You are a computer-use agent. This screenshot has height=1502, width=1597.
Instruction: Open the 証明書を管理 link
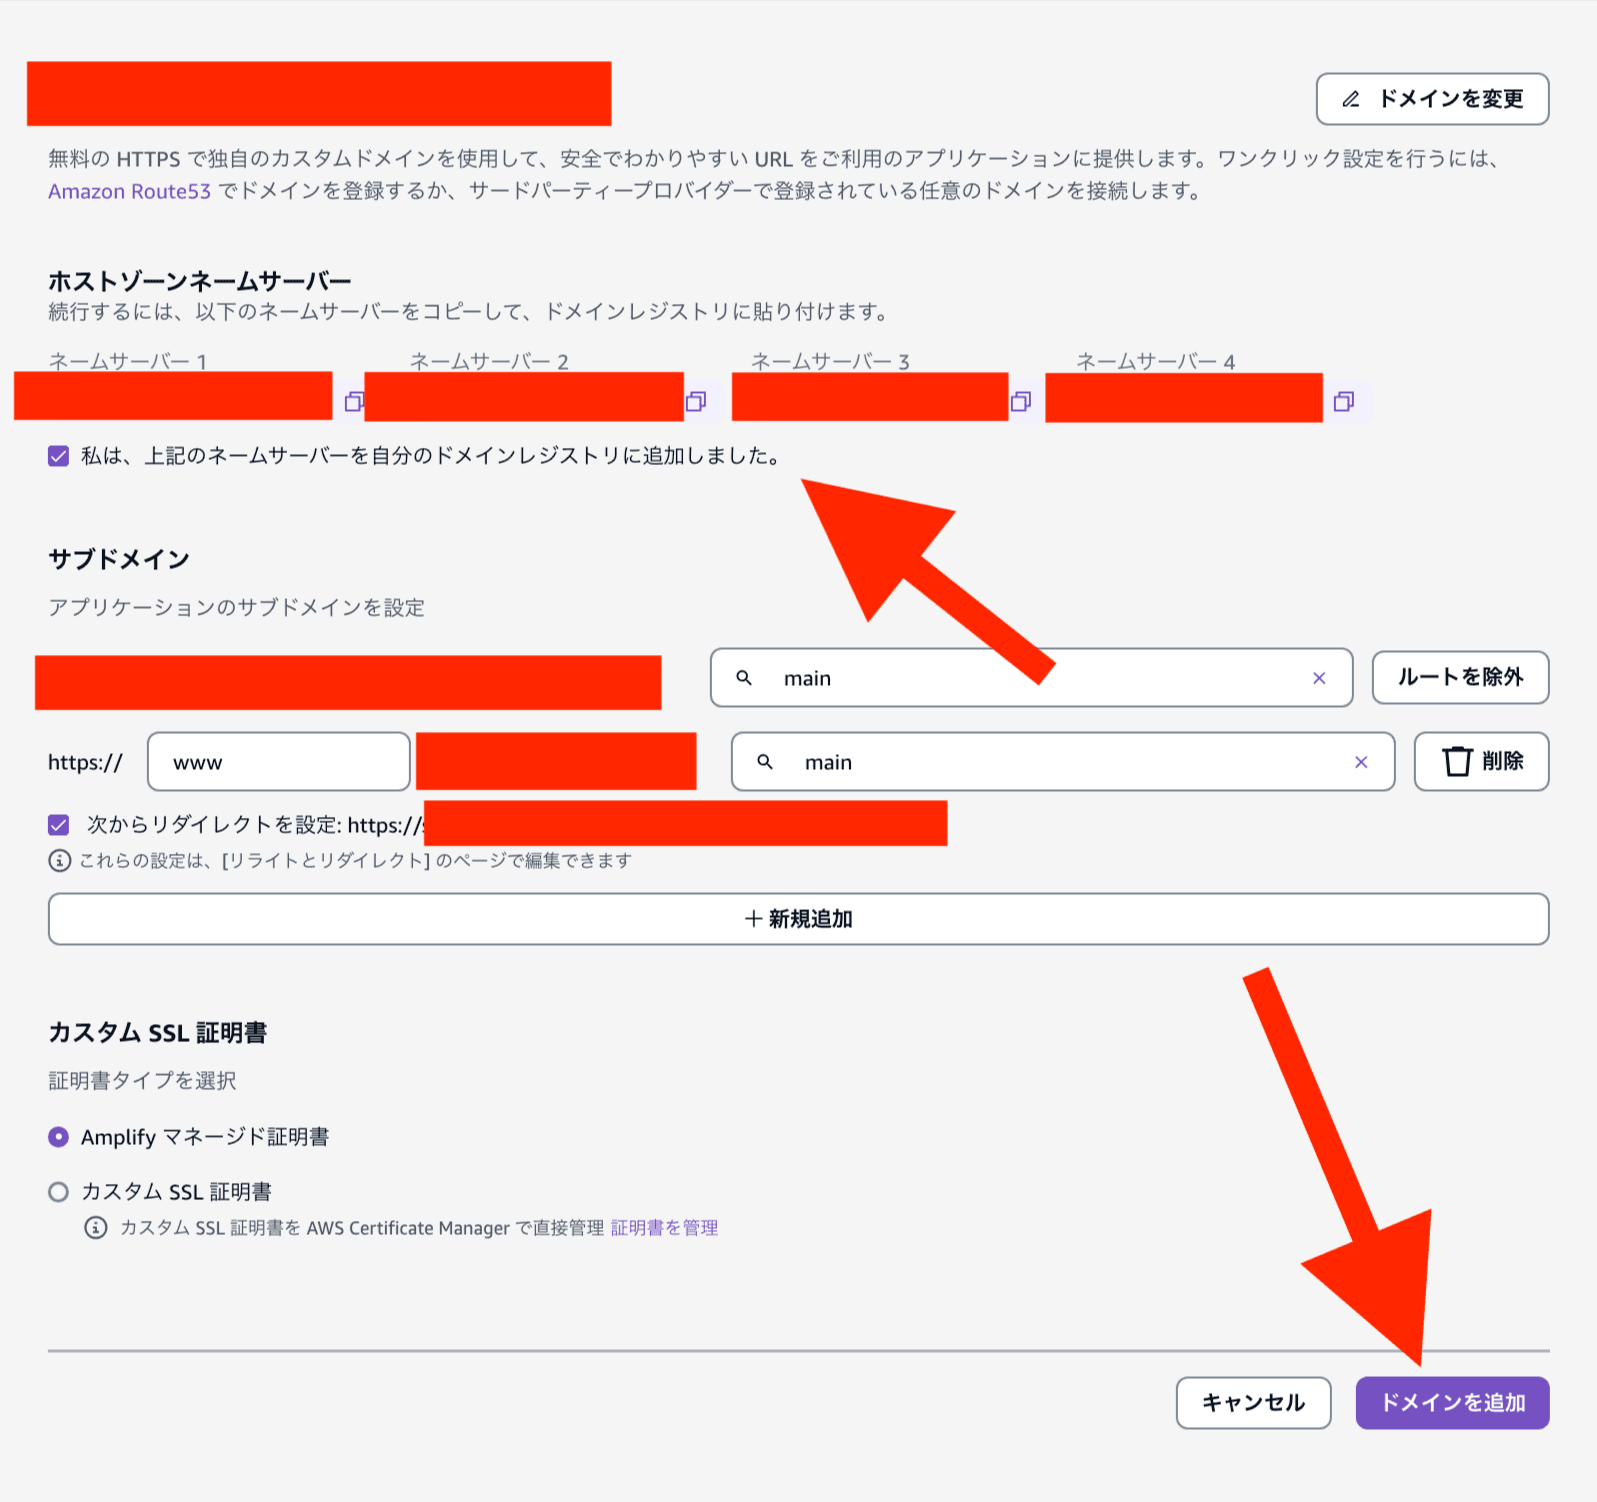point(664,1227)
